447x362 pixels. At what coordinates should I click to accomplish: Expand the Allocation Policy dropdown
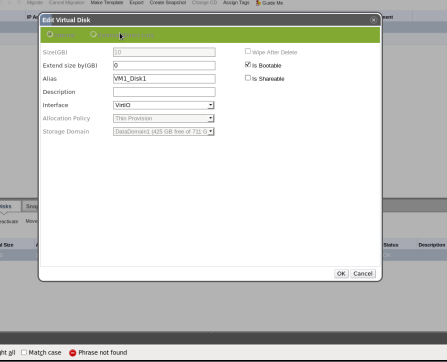(164, 118)
